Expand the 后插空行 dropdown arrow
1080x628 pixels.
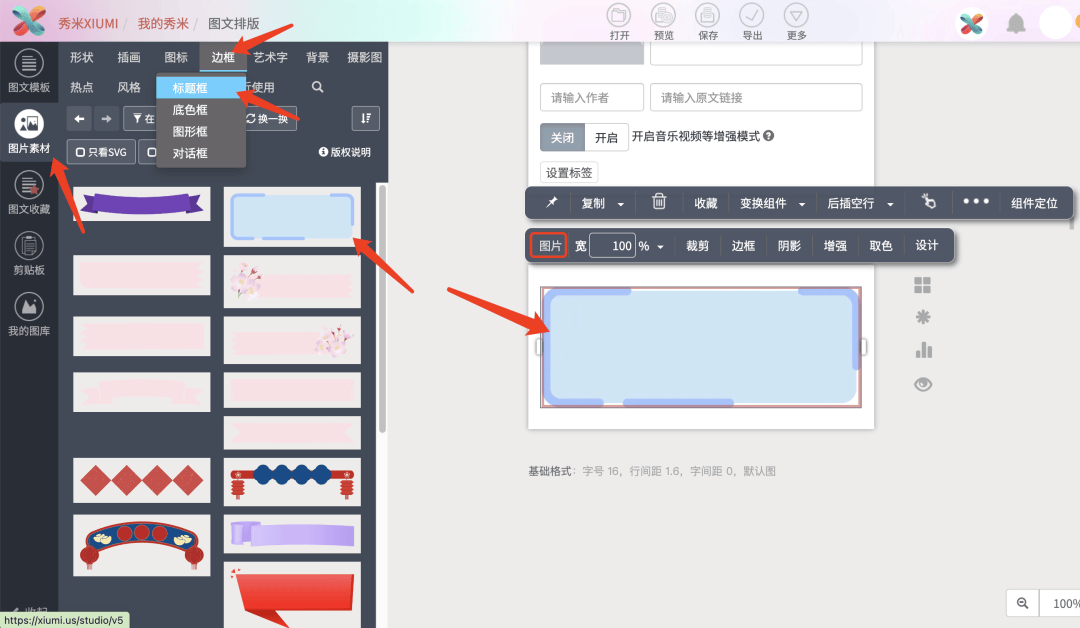[890, 202]
